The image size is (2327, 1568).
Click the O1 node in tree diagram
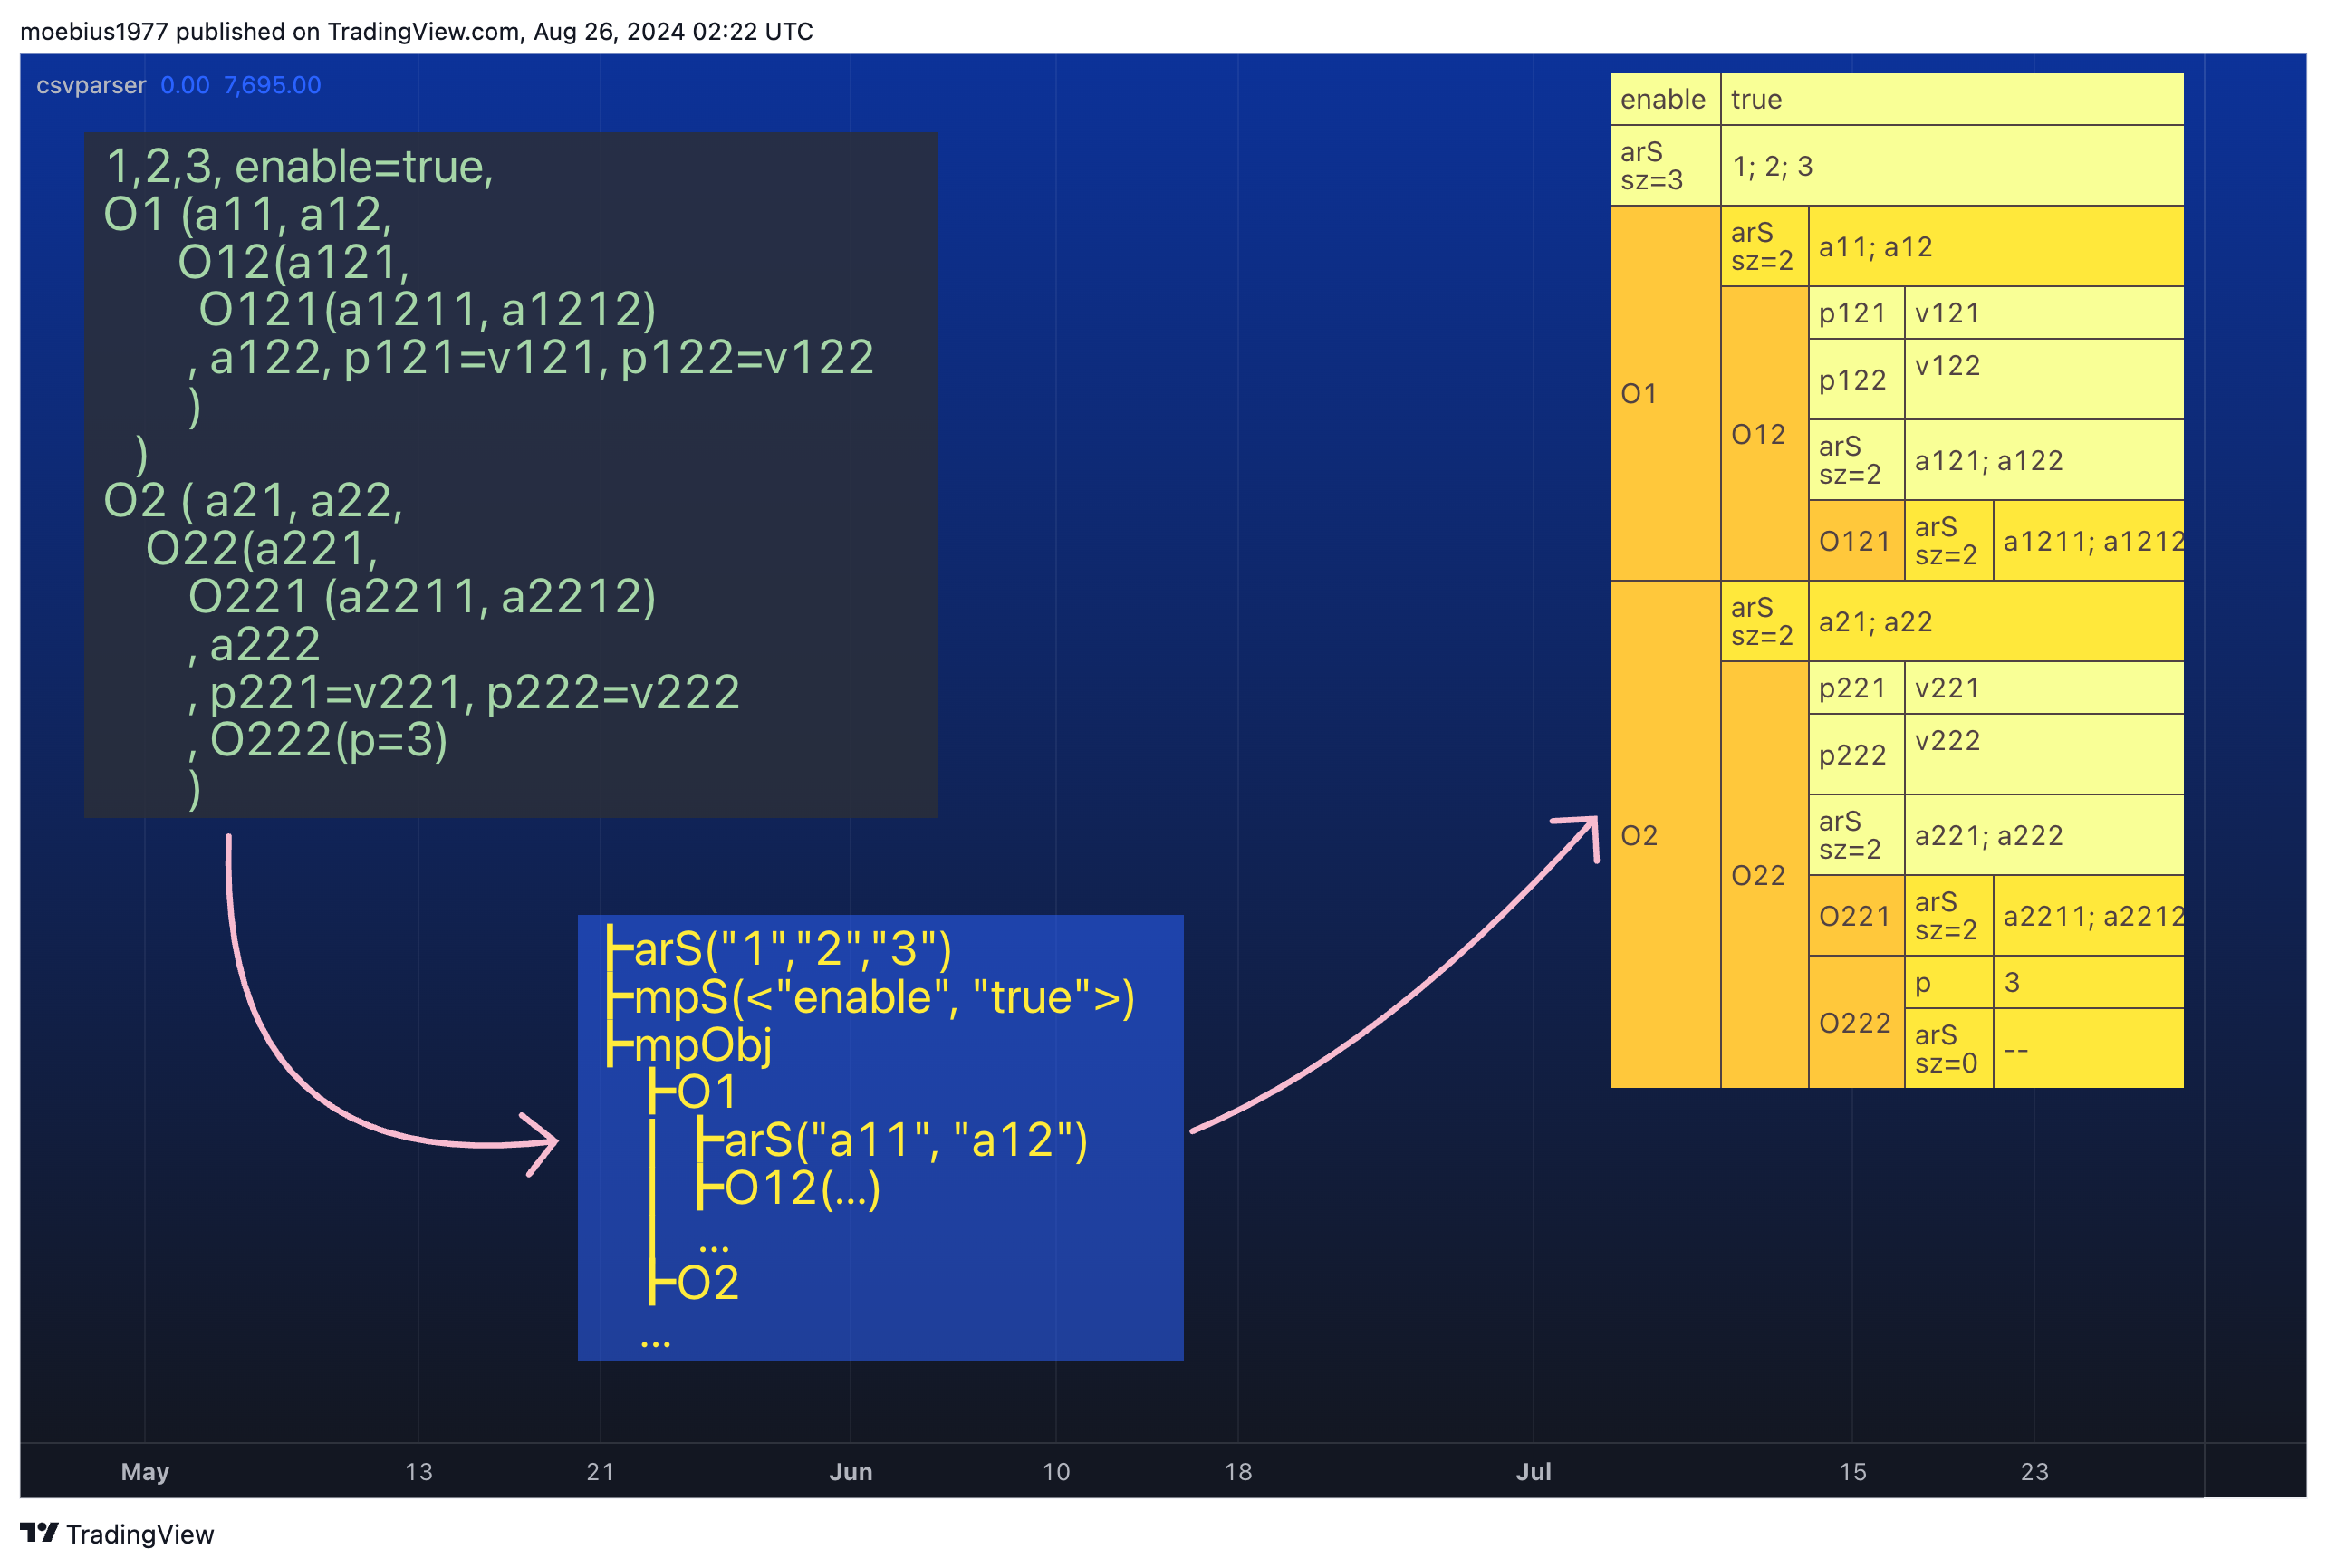point(693,1091)
